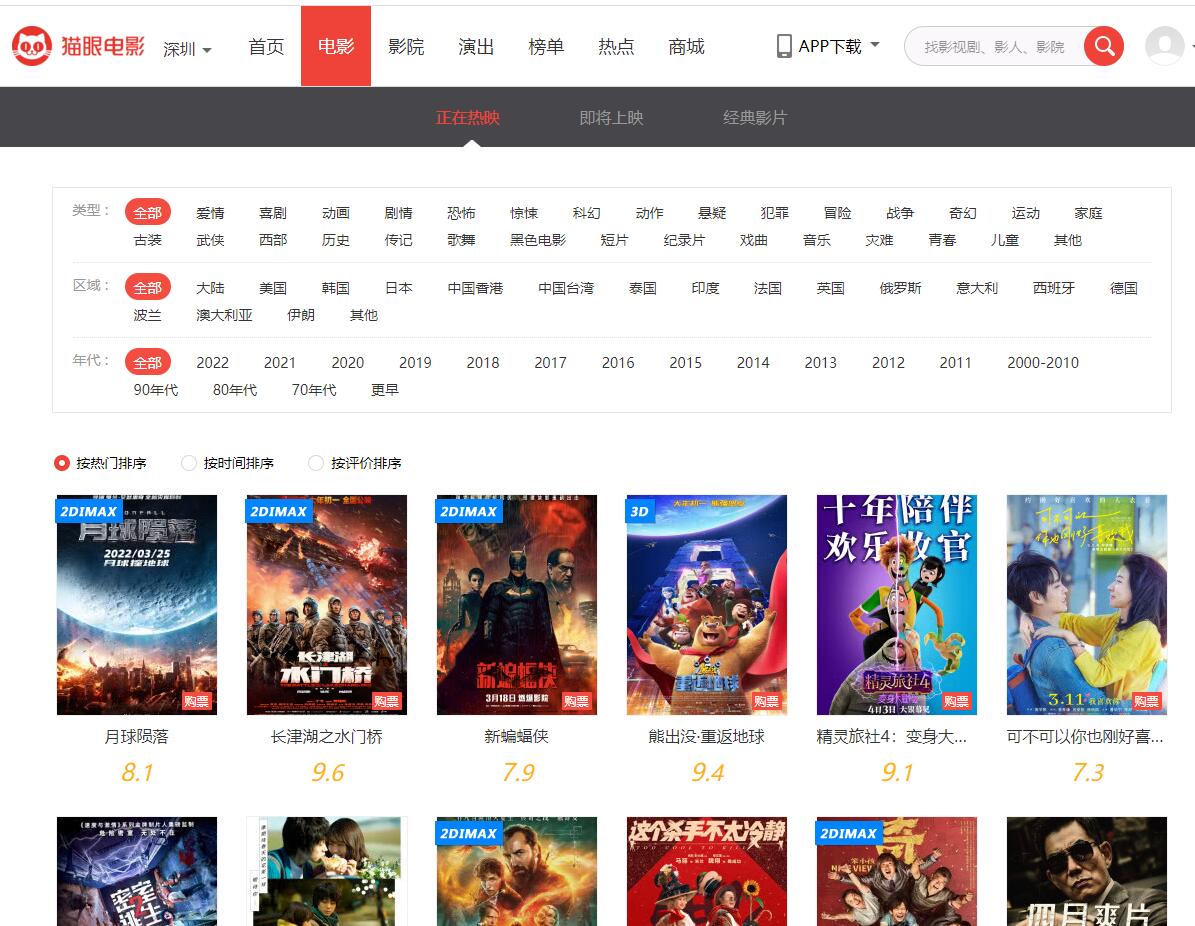Filter by 纪录片 genre
This screenshot has height=926, width=1195.
point(684,240)
